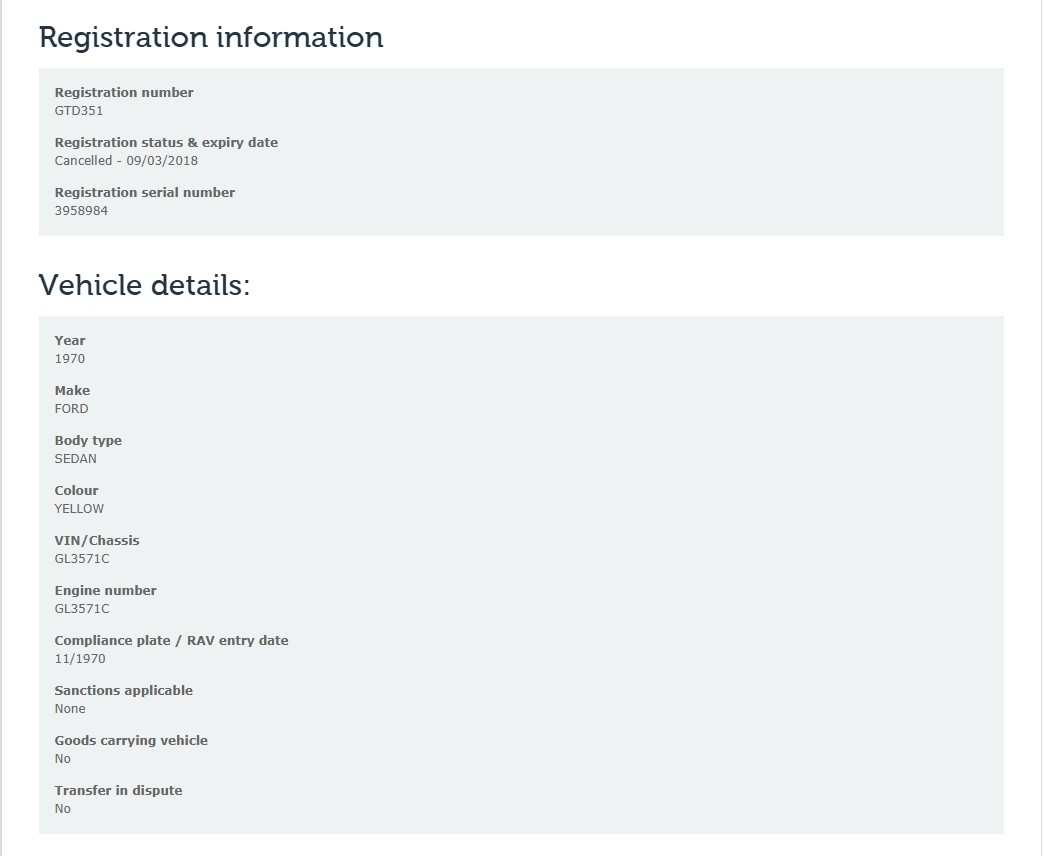The width and height of the screenshot is (1045, 856).
Task: Select the year value 1970
Action: (70, 359)
